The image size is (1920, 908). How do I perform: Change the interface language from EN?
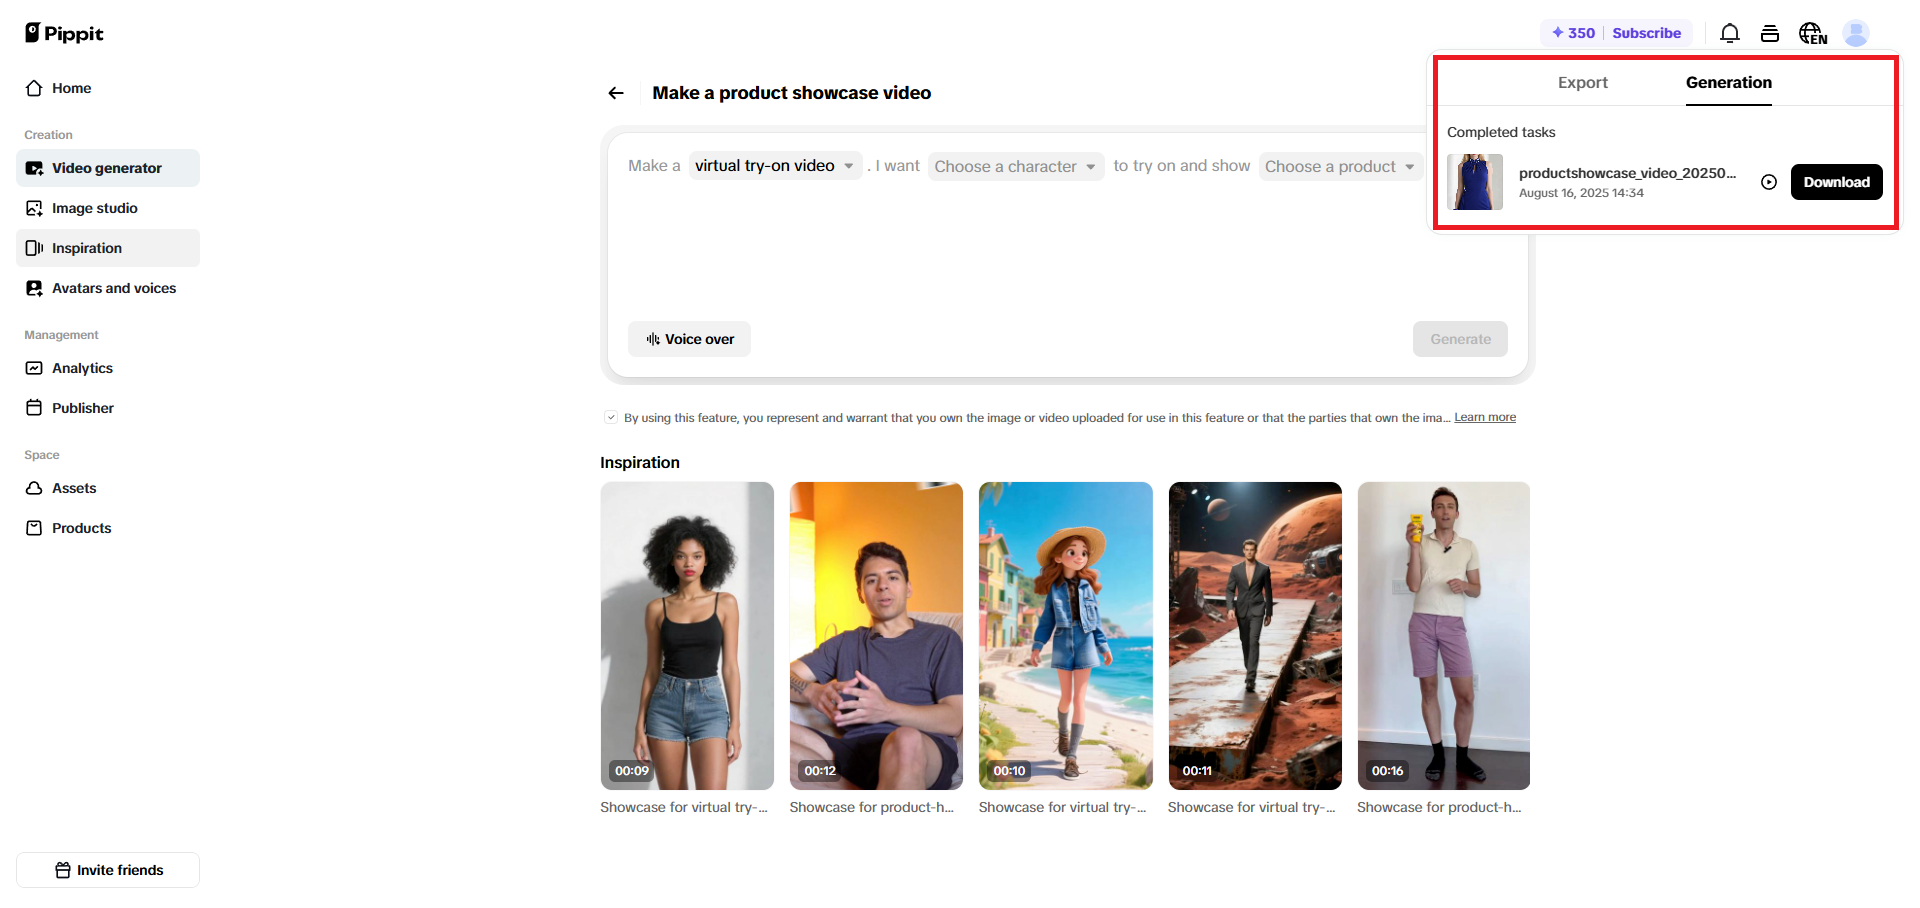(x=1812, y=33)
